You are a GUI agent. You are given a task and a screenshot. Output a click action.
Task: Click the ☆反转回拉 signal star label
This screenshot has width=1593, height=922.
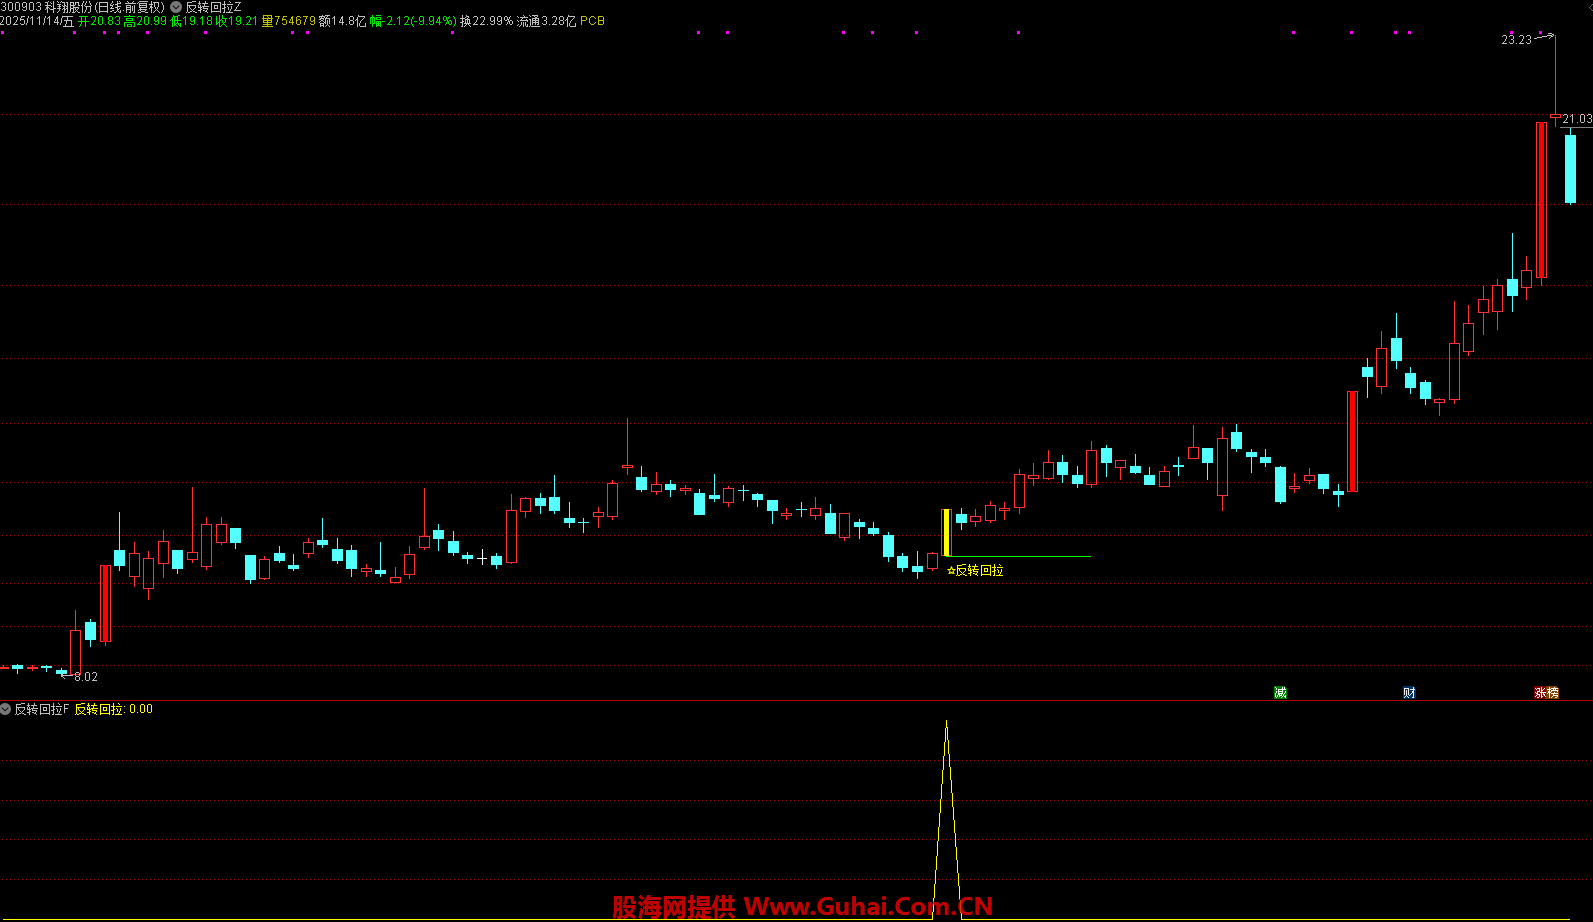pyautogui.click(x=975, y=571)
